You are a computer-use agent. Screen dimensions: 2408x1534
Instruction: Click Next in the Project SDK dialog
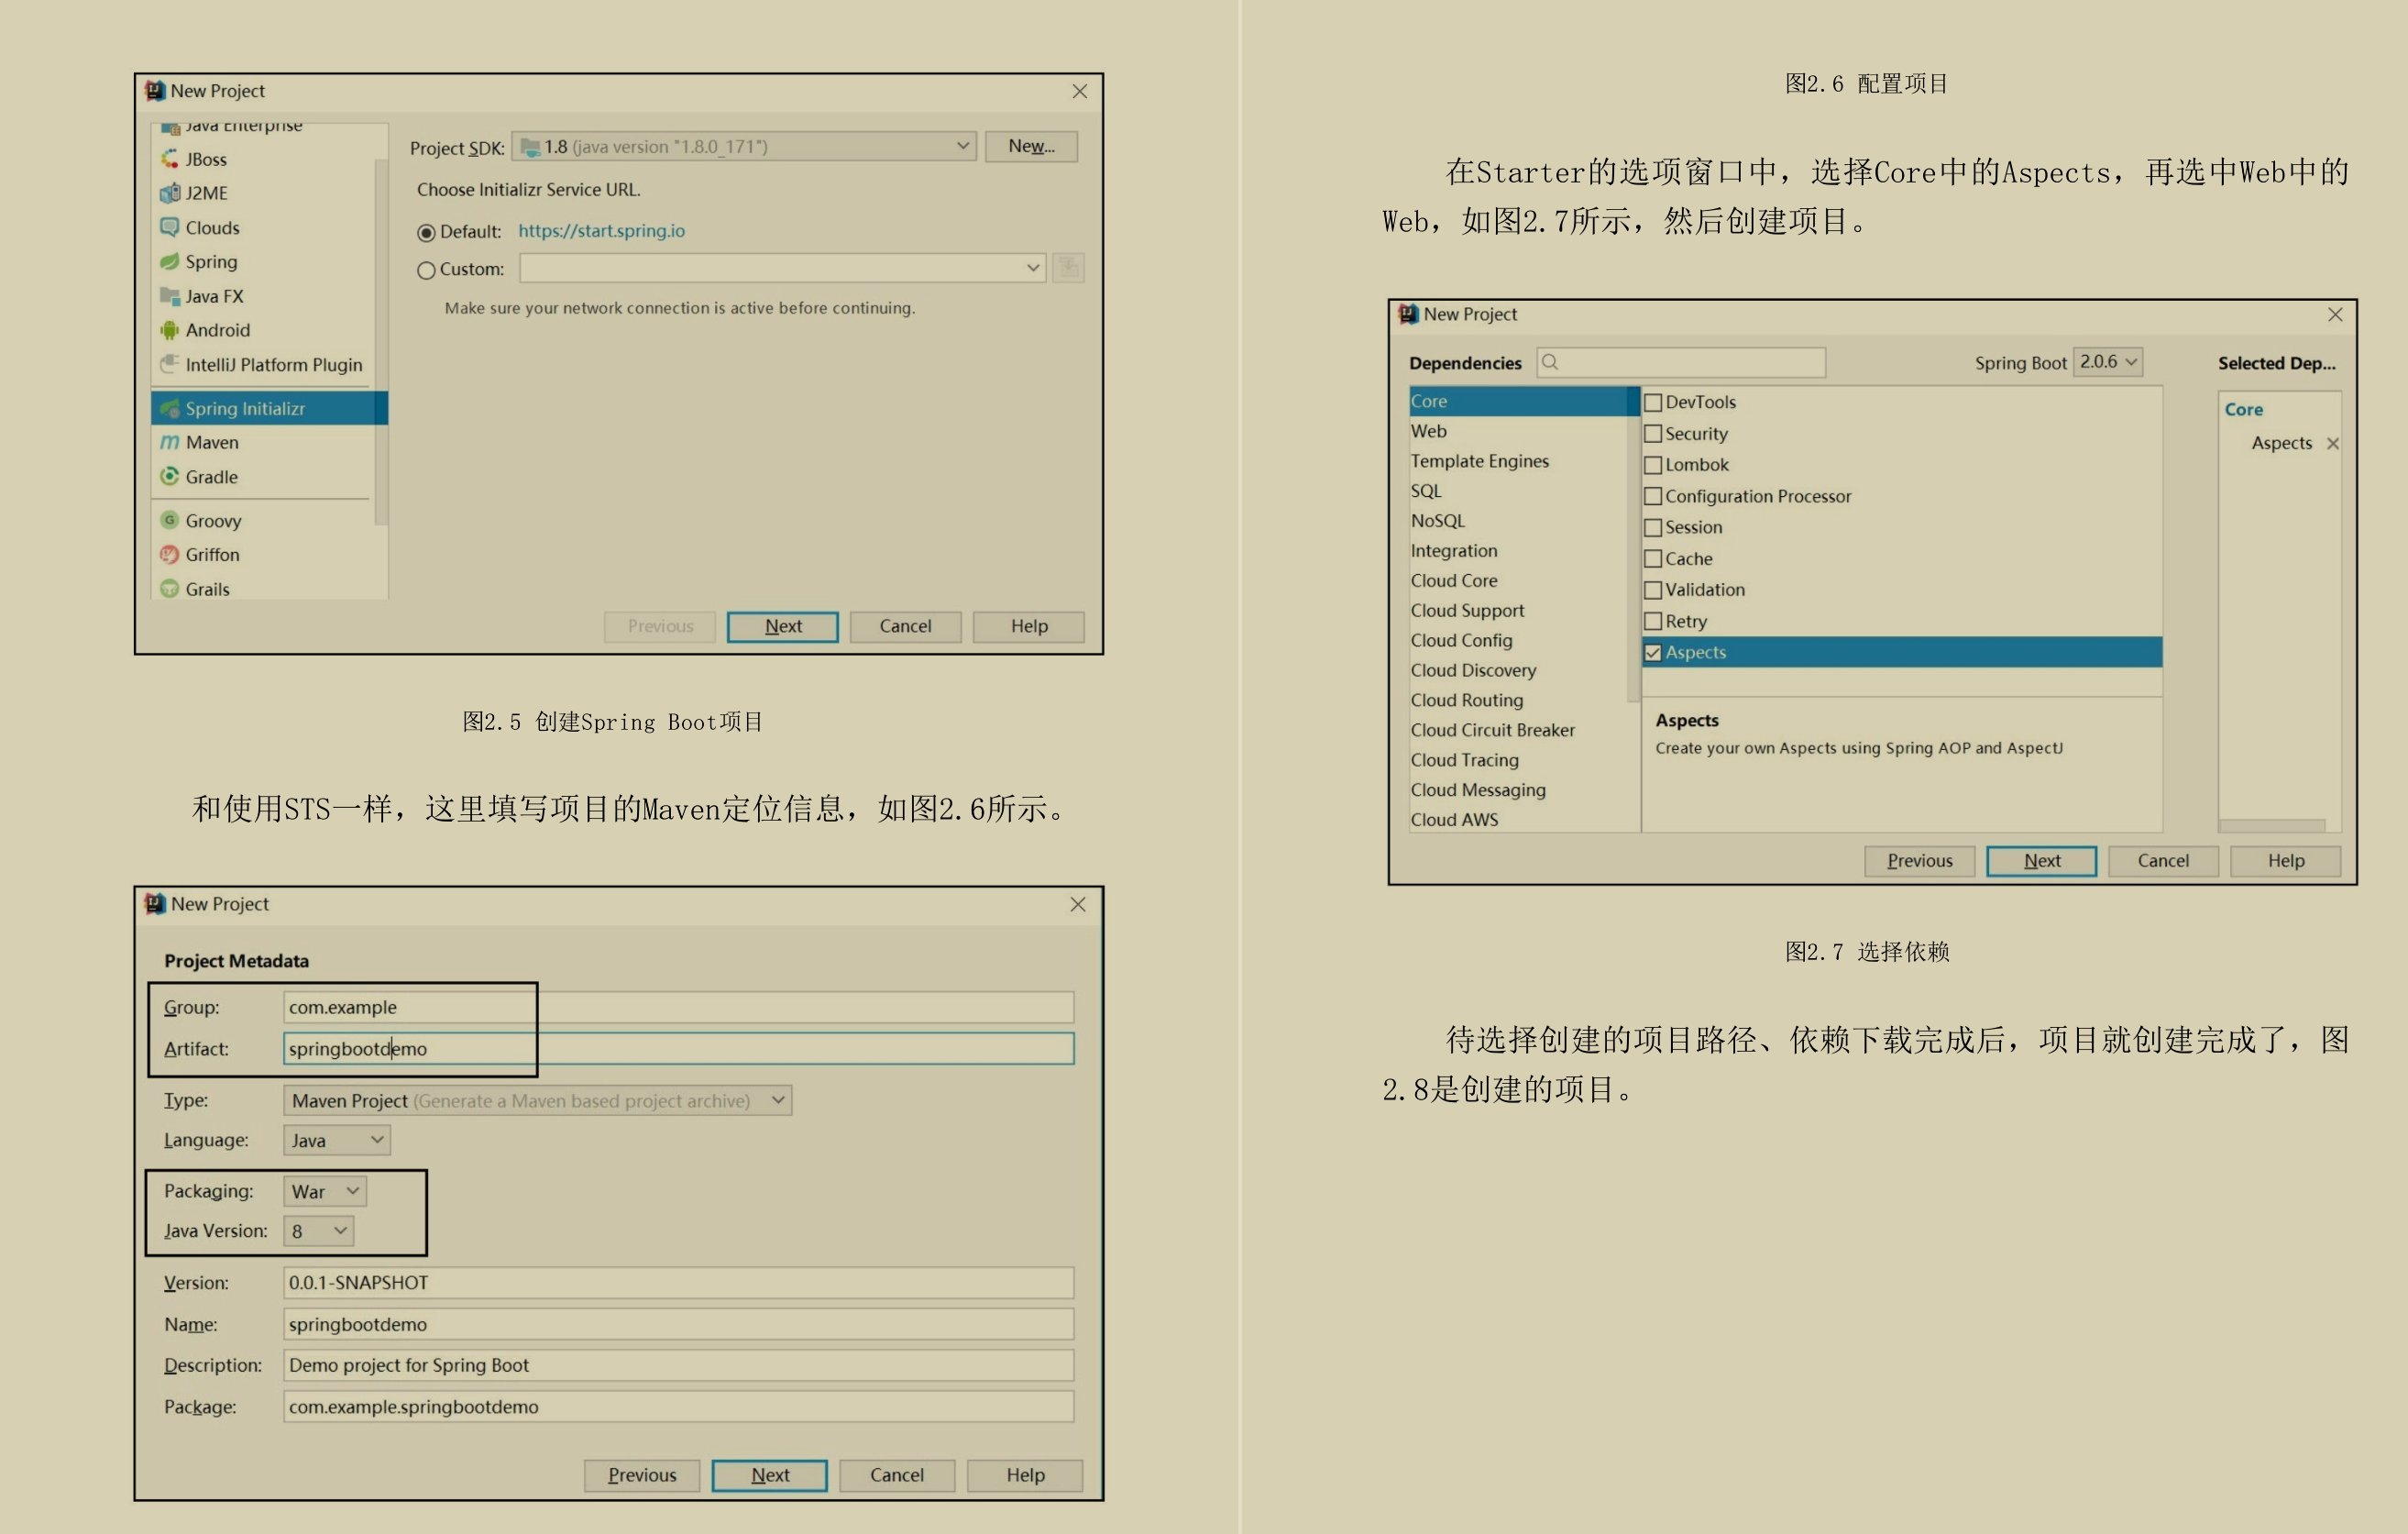(x=783, y=626)
